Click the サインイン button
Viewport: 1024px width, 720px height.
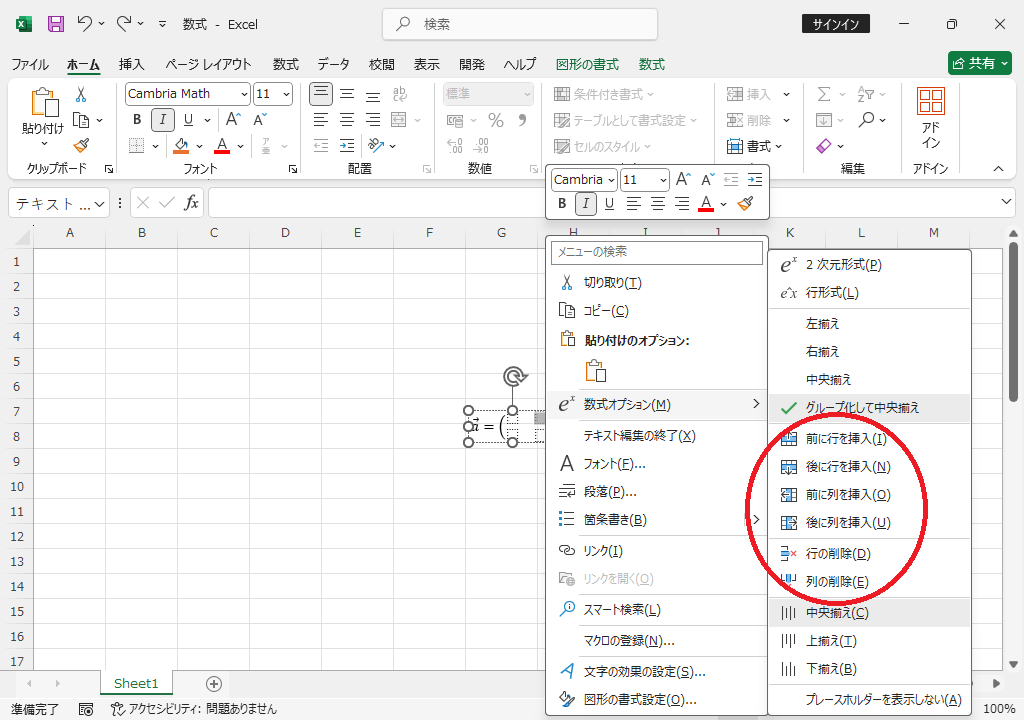click(836, 24)
